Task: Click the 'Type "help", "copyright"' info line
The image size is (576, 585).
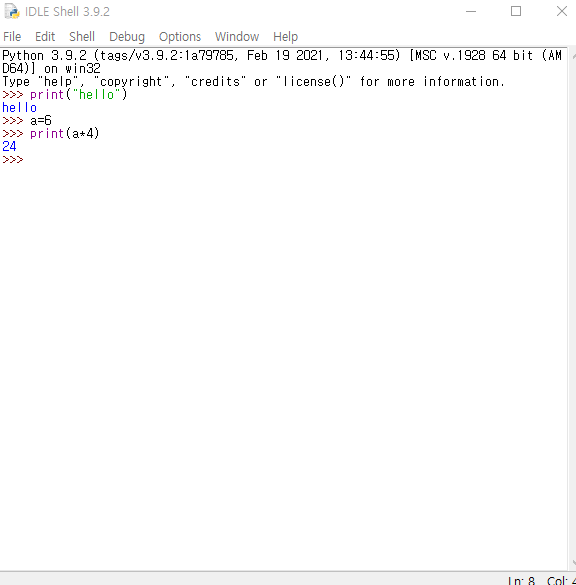Action: coord(254,81)
